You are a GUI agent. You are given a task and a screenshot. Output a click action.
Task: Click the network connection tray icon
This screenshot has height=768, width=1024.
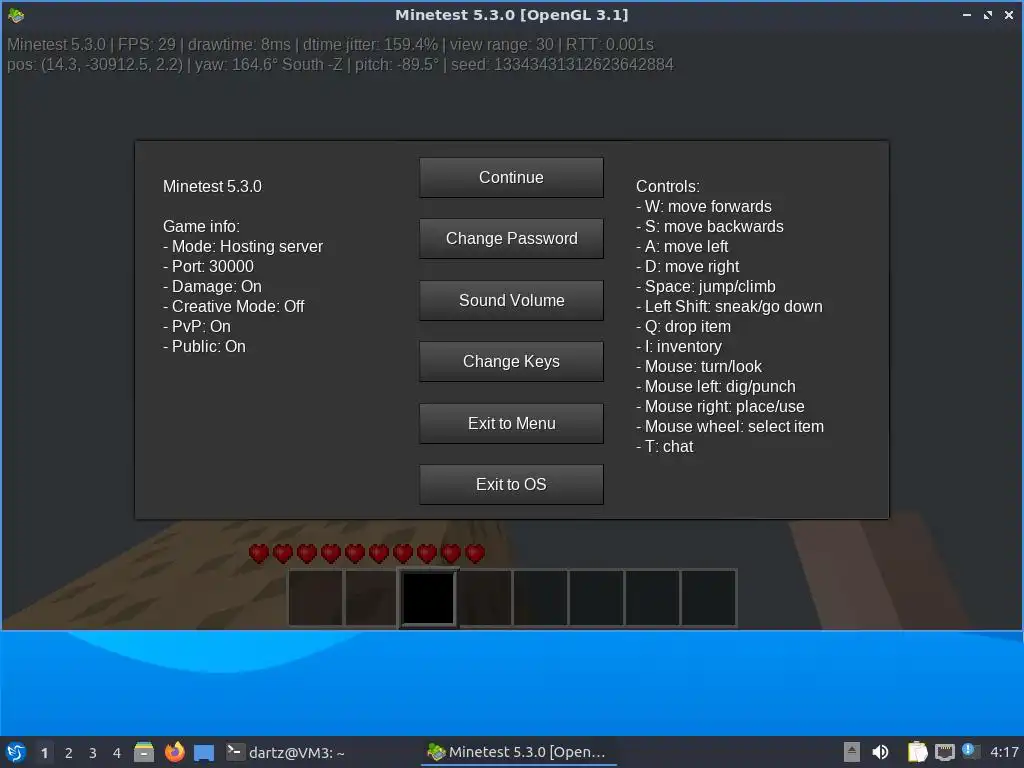point(944,752)
